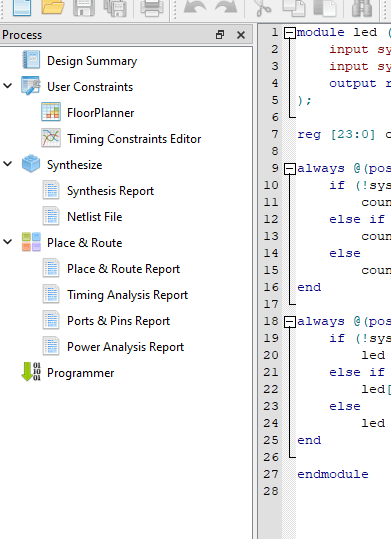Image resolution: width=391 pixels, height=539 pixels.
Task: Fold the always block at line 9
Action: tap(290, 169)
